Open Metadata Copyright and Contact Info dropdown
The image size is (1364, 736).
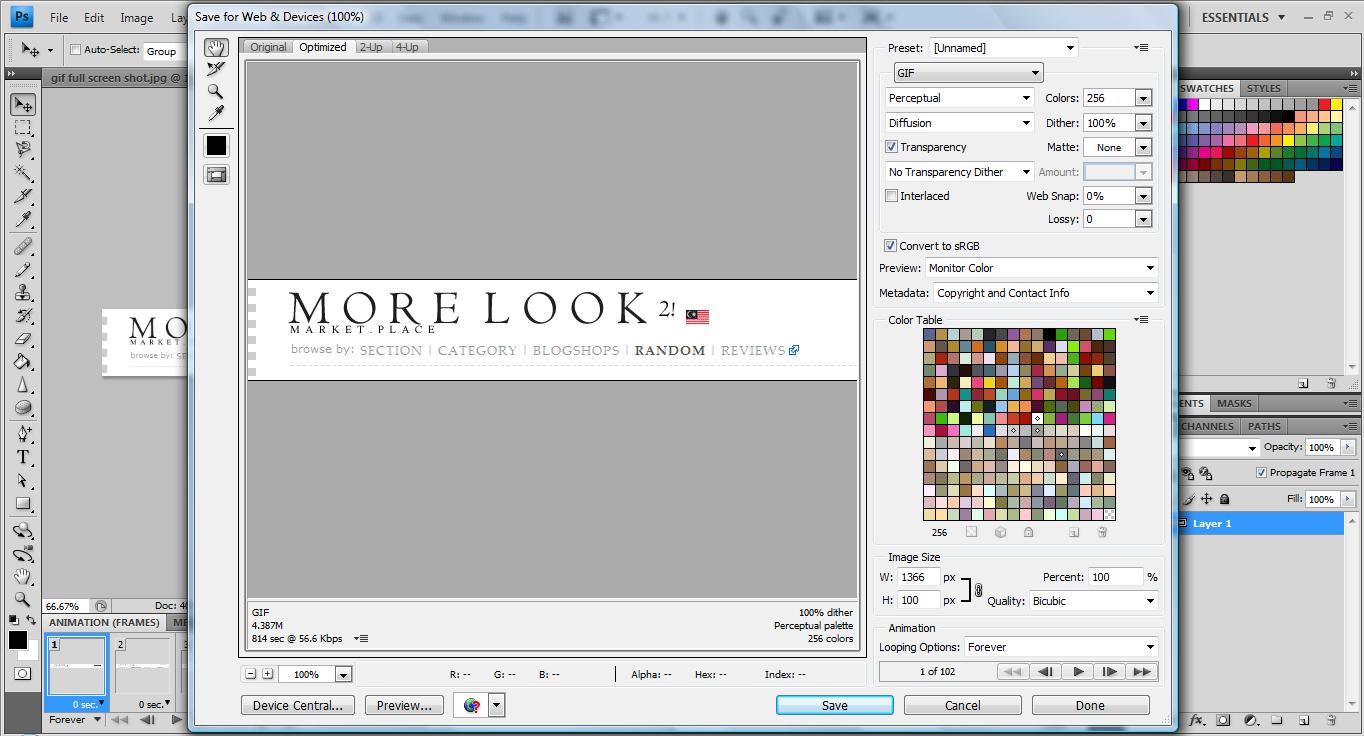(x=1045, y=293)
